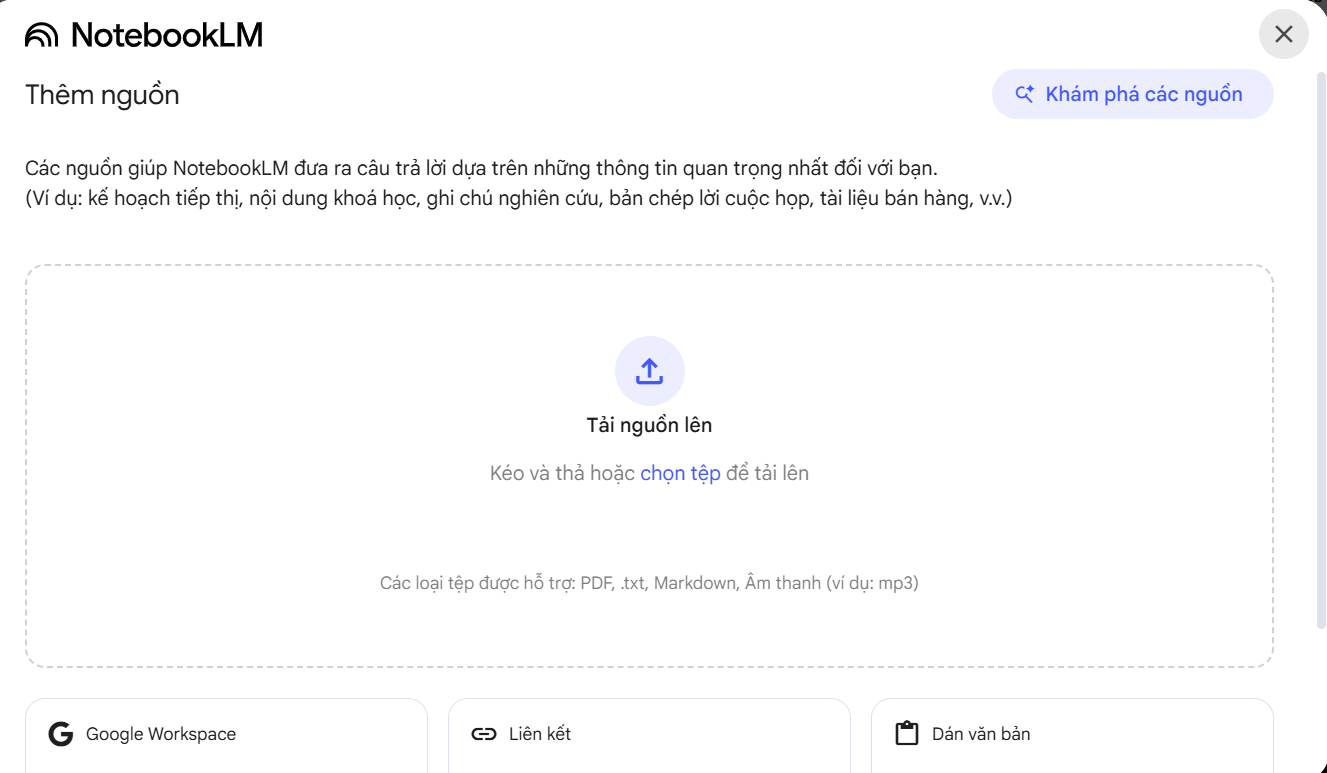Viewport: 1327px width, 773px height.
Task: Select the Google Workspace source label
Action: 161,734
